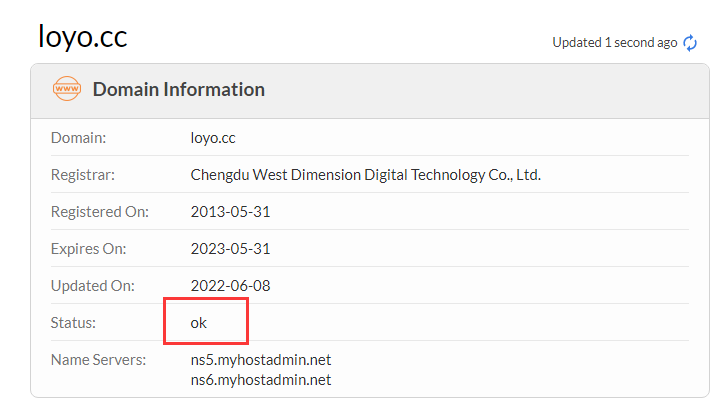This screenshot has width=720, height=412.
Task: Click the loyo.cc page title
Action: [83, 36]
